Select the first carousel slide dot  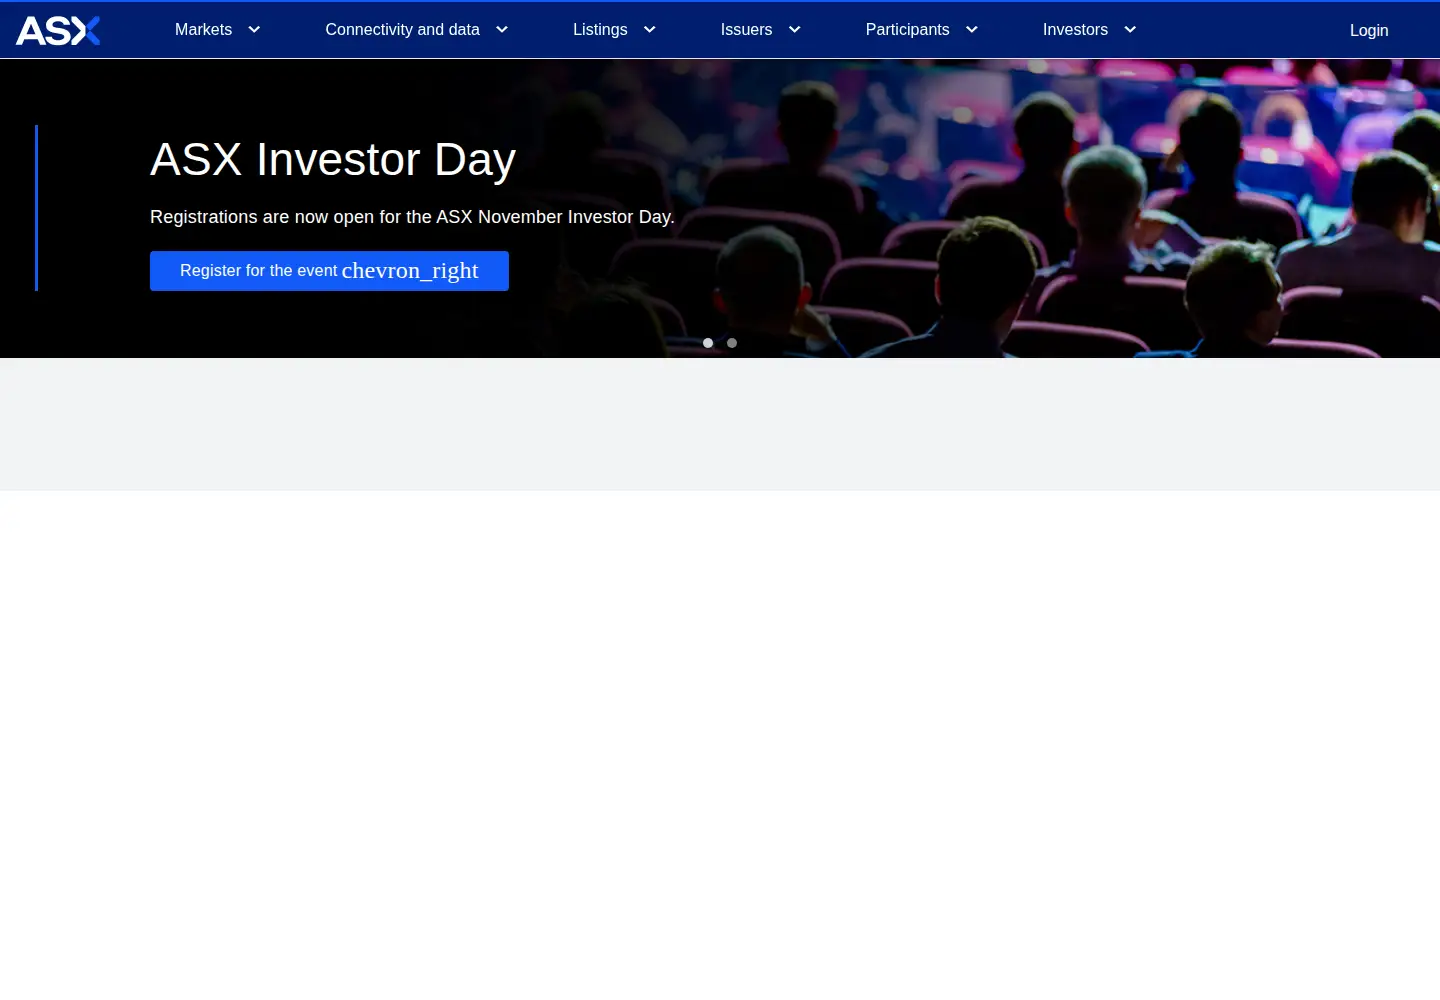[708, 343]
